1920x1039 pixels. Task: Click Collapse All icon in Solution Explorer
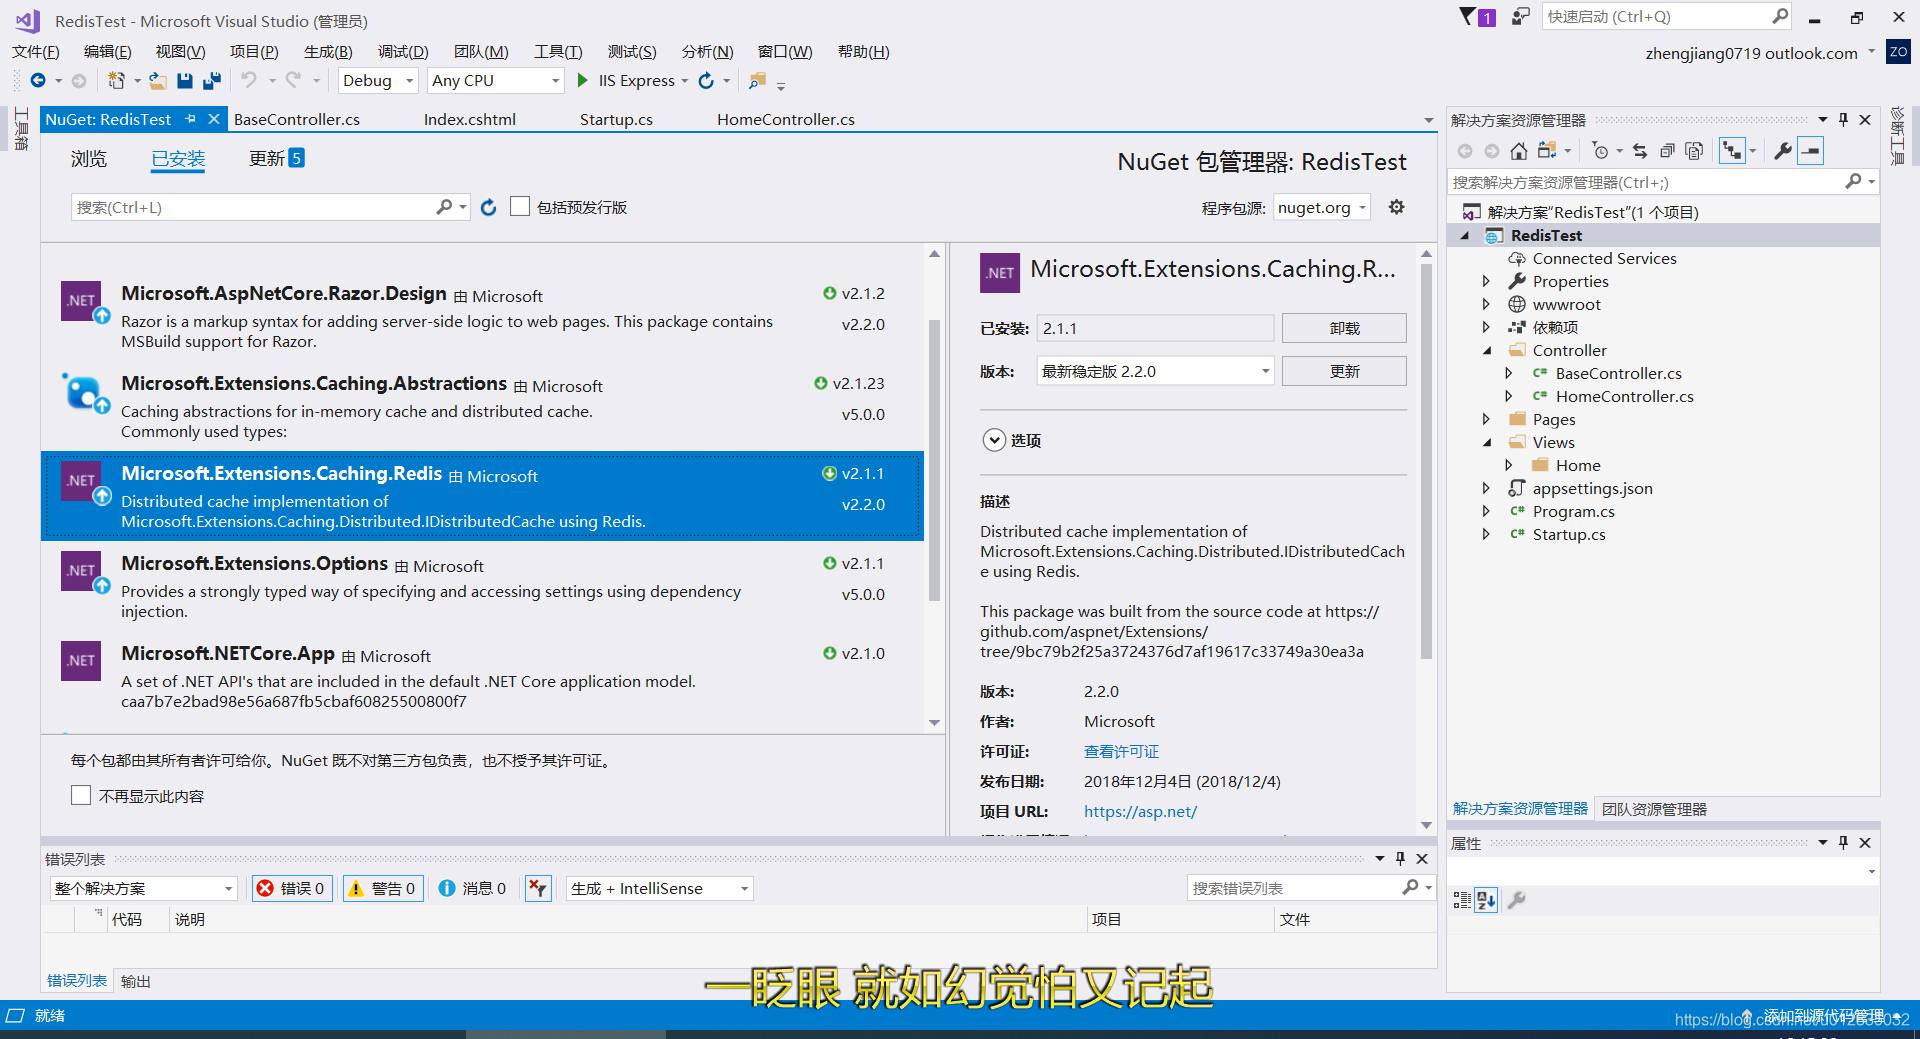[1667, 151]
